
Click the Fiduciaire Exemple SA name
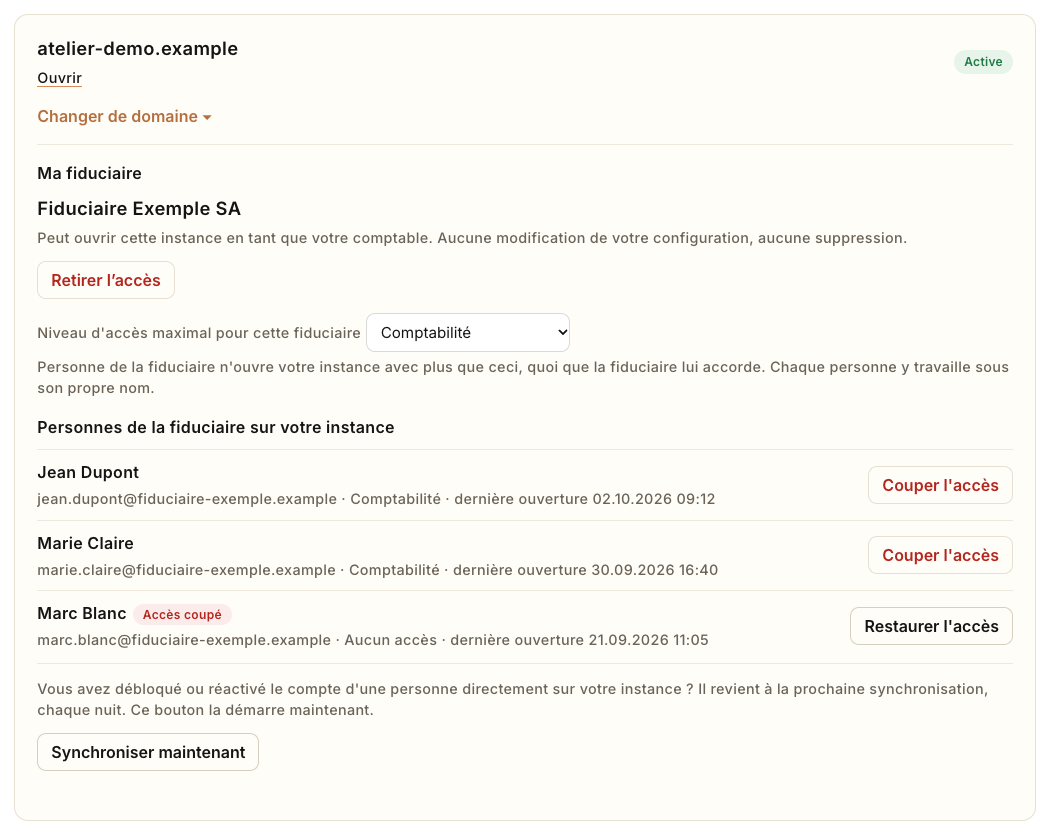click(x=139, y=209)
